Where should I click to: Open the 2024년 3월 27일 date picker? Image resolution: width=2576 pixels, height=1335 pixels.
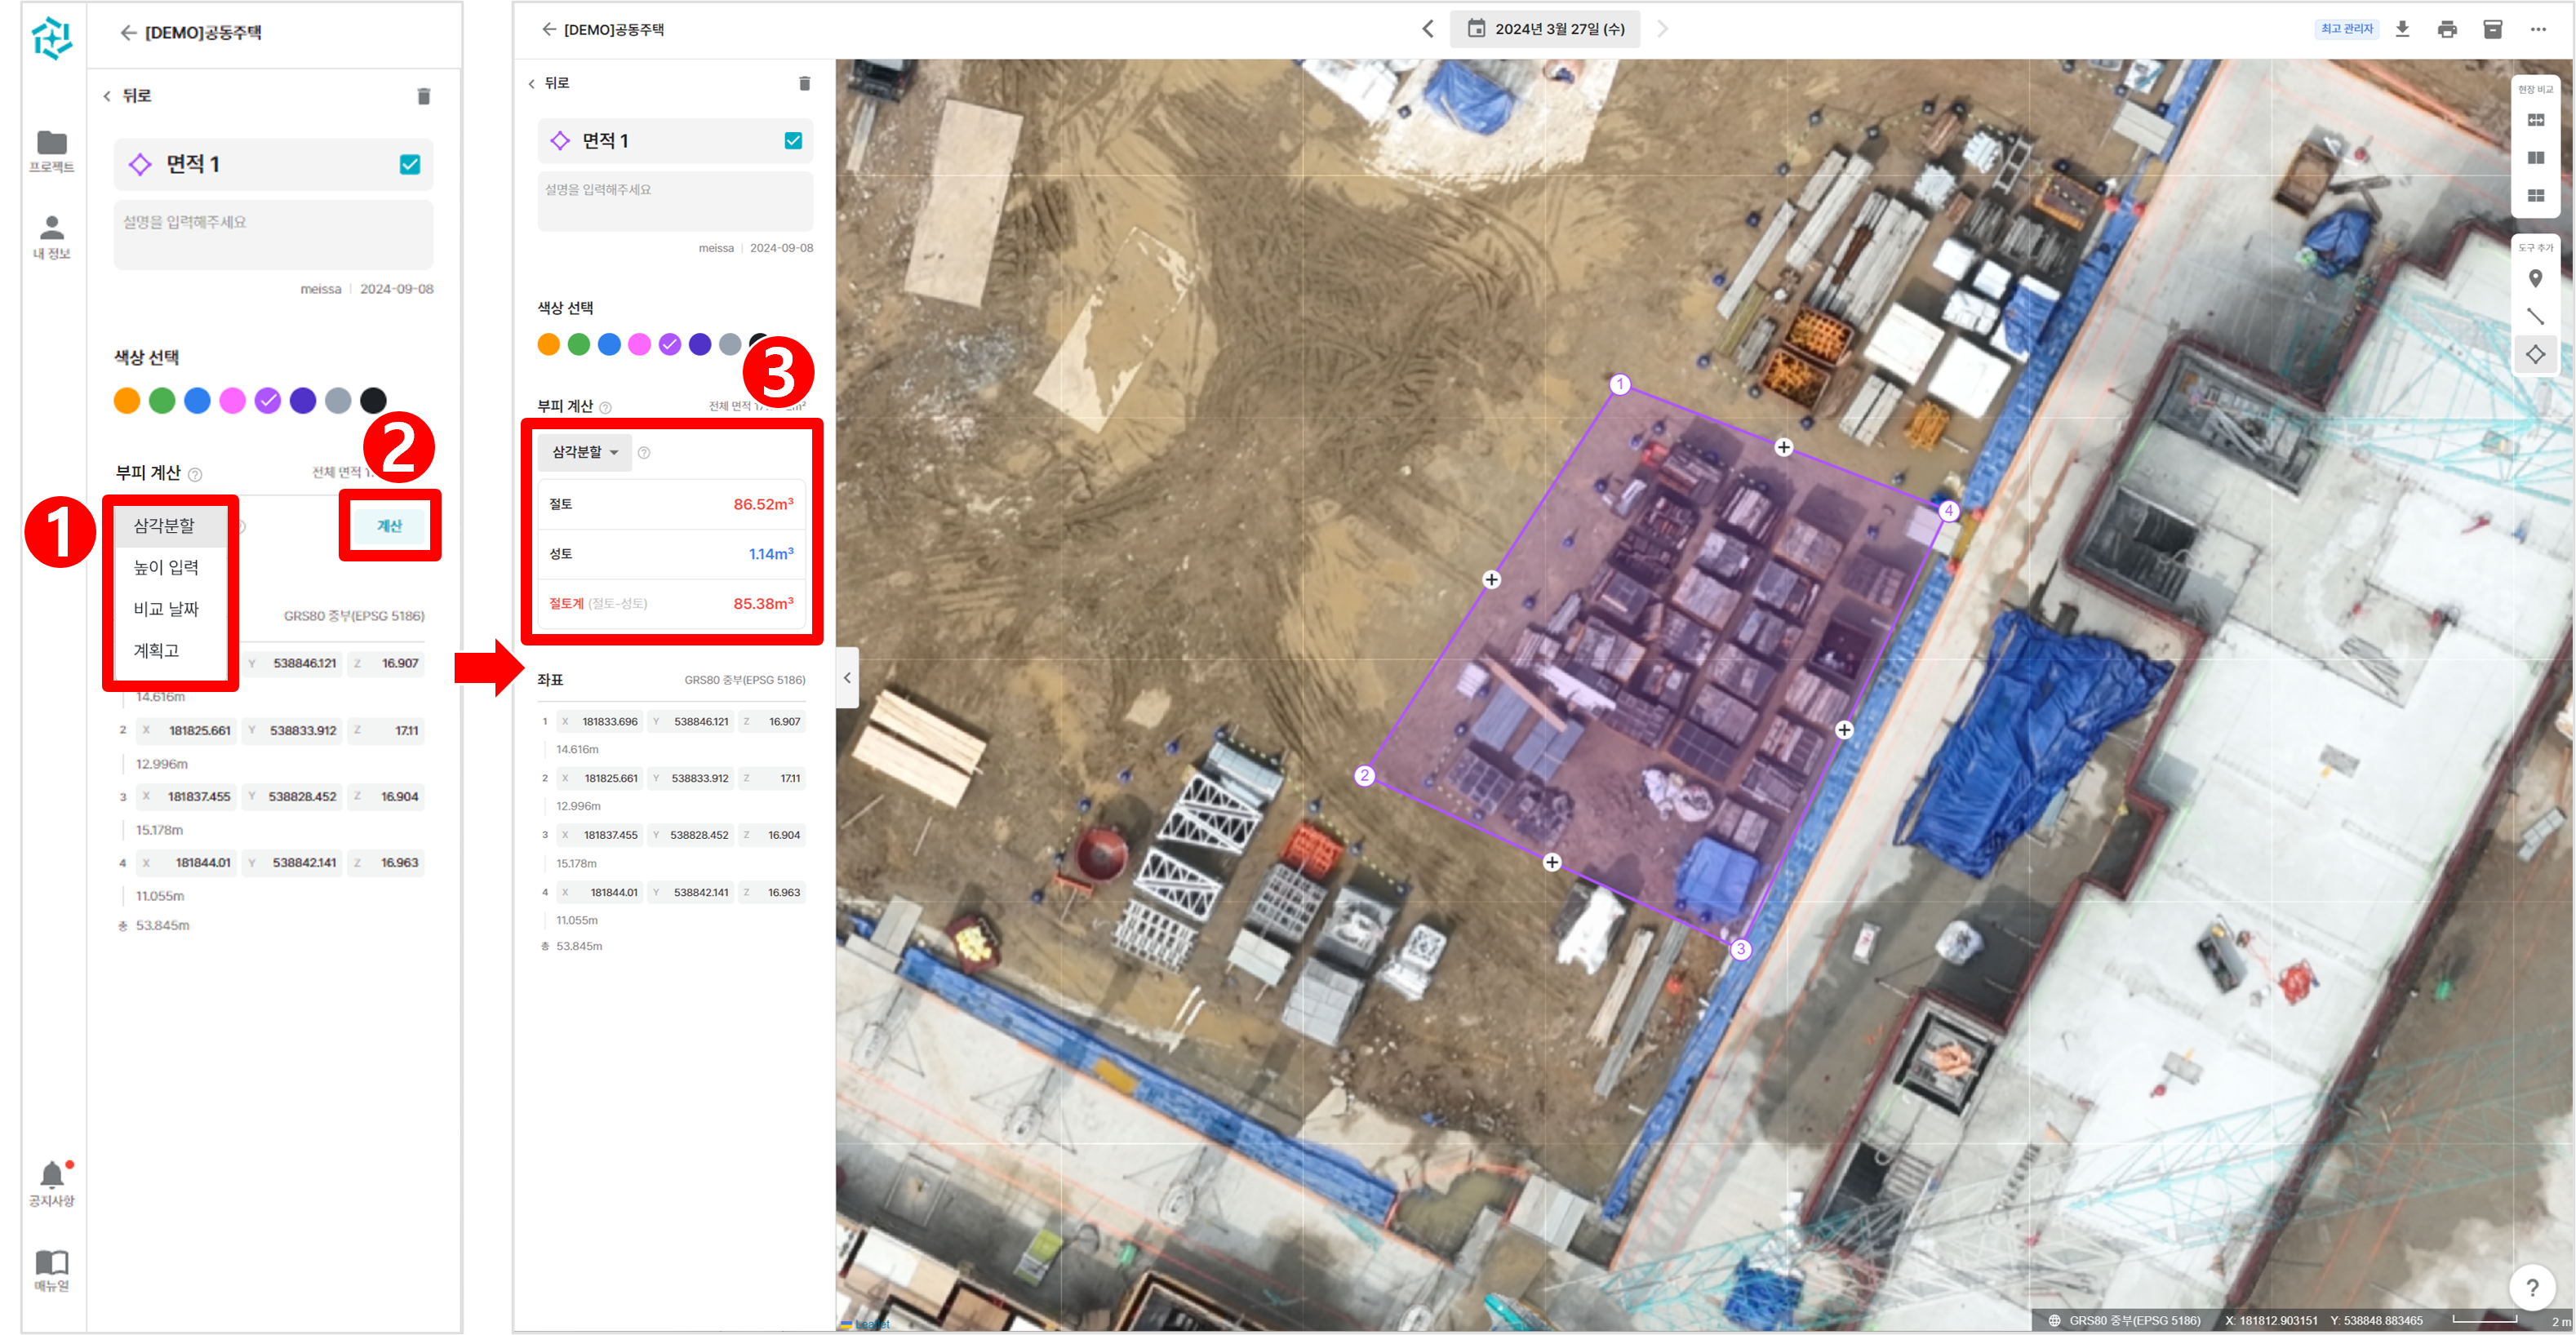[1545, 29]
